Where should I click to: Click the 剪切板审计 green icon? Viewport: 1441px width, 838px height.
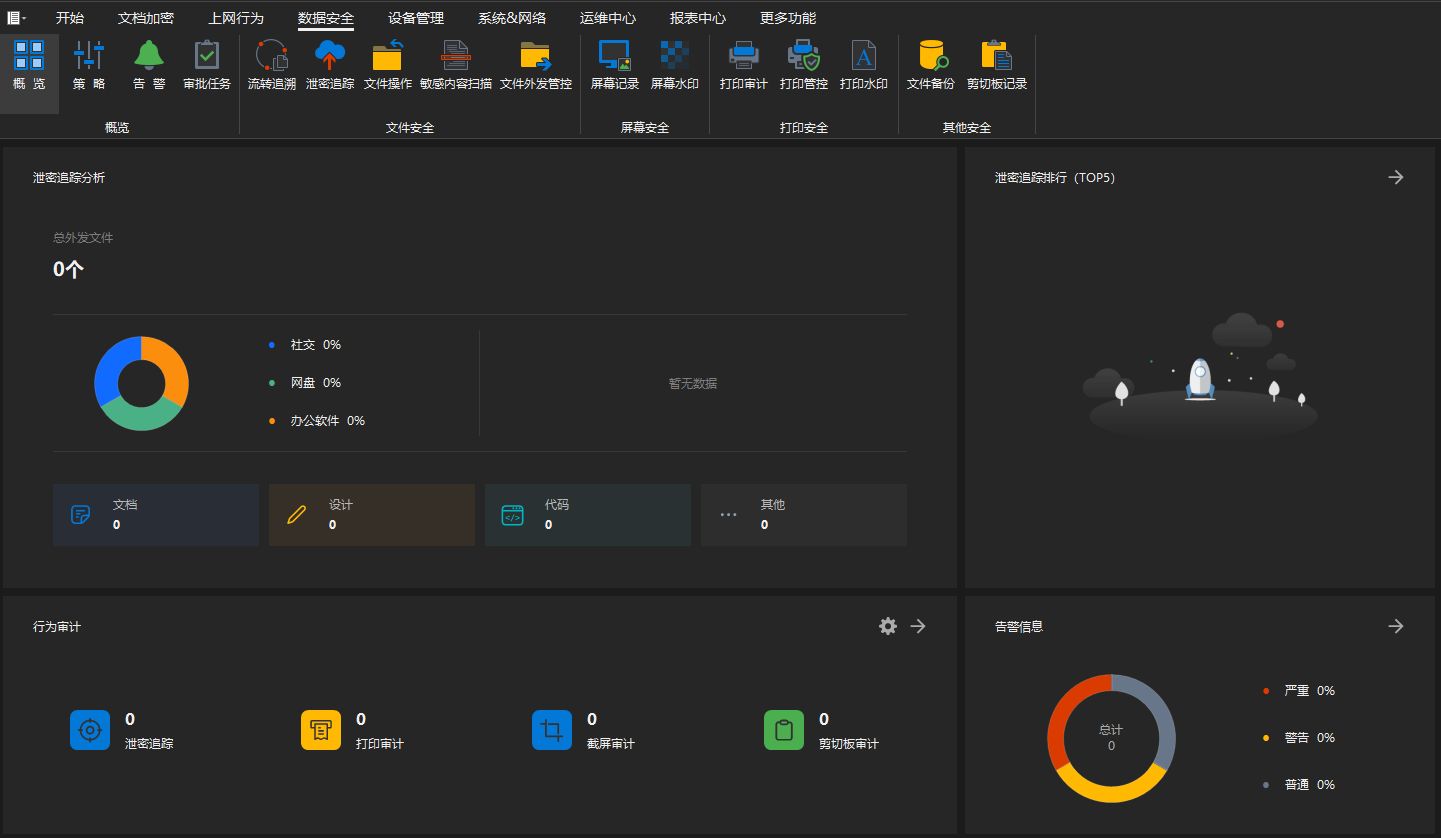coord(784,730)
